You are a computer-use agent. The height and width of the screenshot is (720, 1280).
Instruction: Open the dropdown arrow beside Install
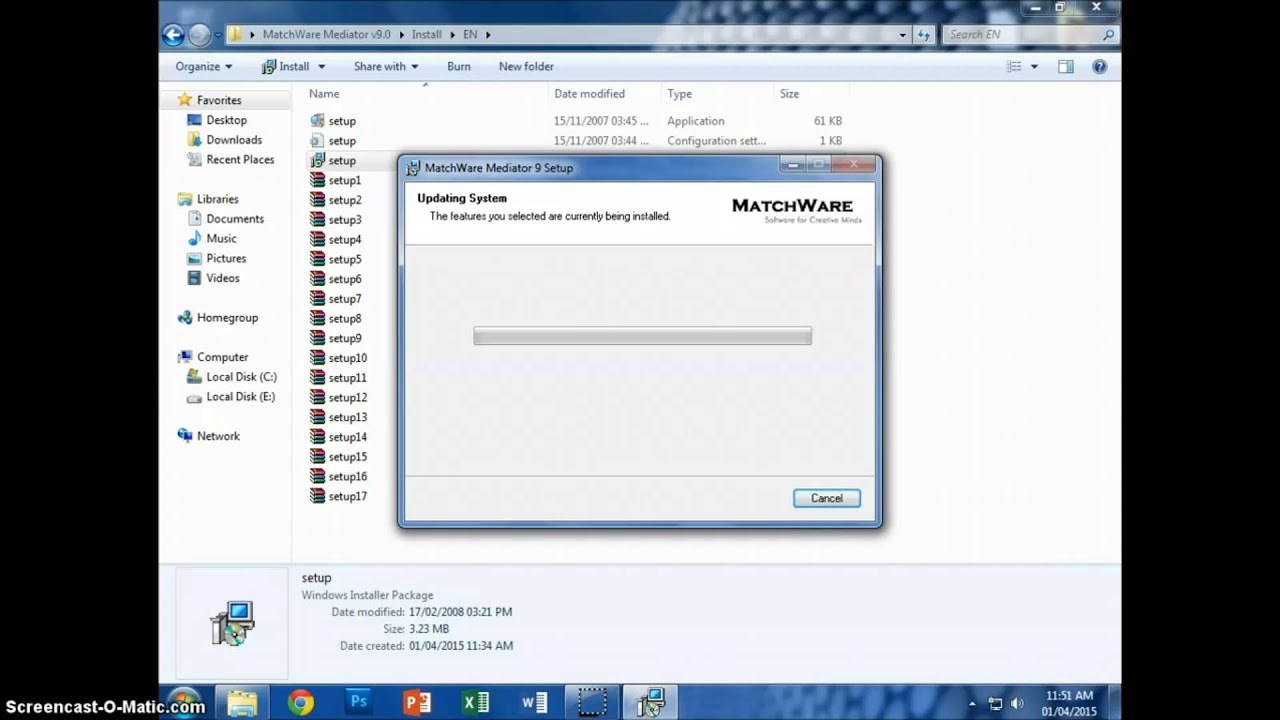point(321,67)
